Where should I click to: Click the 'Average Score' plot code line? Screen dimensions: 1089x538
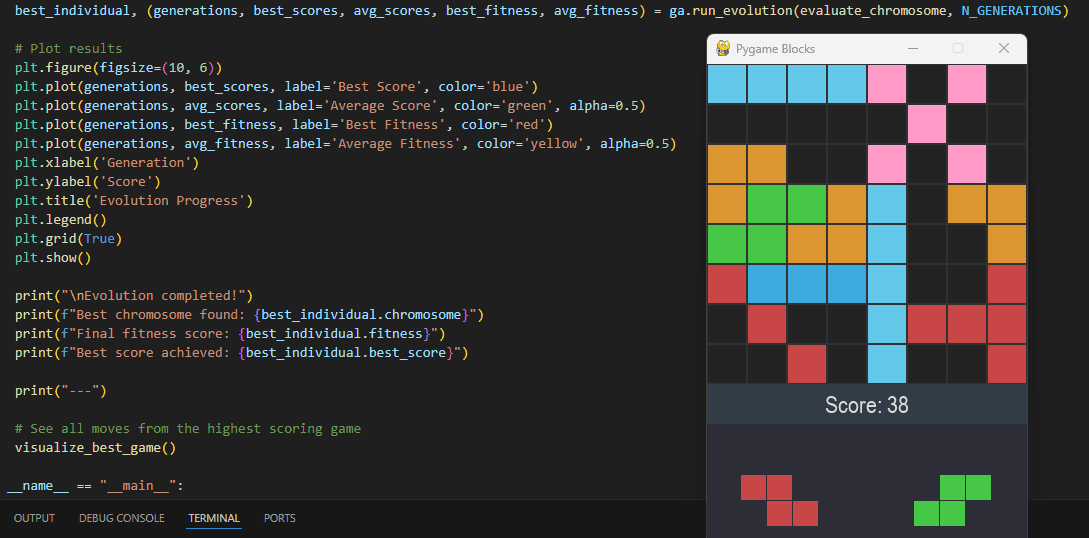(x=330, y=106)
